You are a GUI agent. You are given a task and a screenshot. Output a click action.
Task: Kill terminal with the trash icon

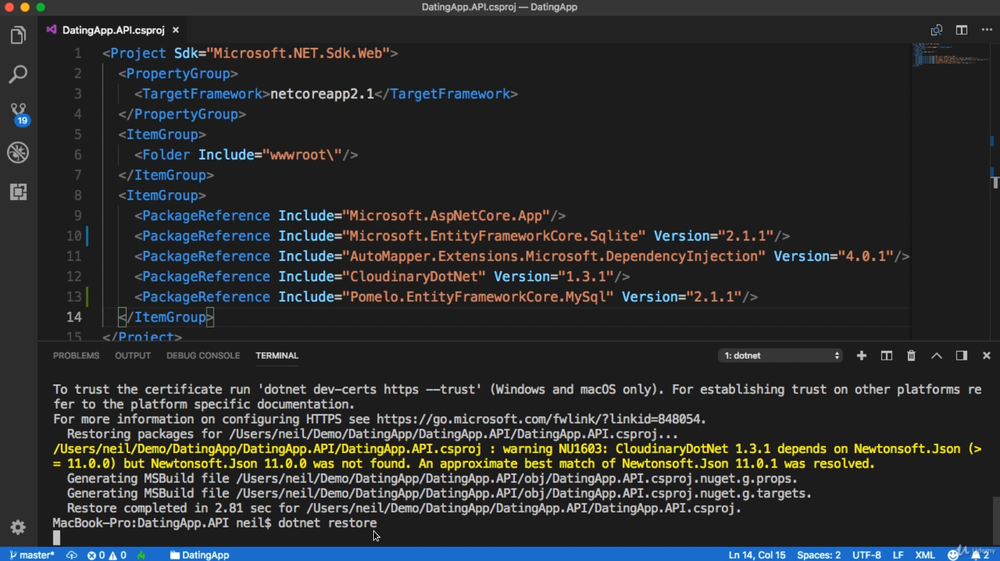coord(911,356)
